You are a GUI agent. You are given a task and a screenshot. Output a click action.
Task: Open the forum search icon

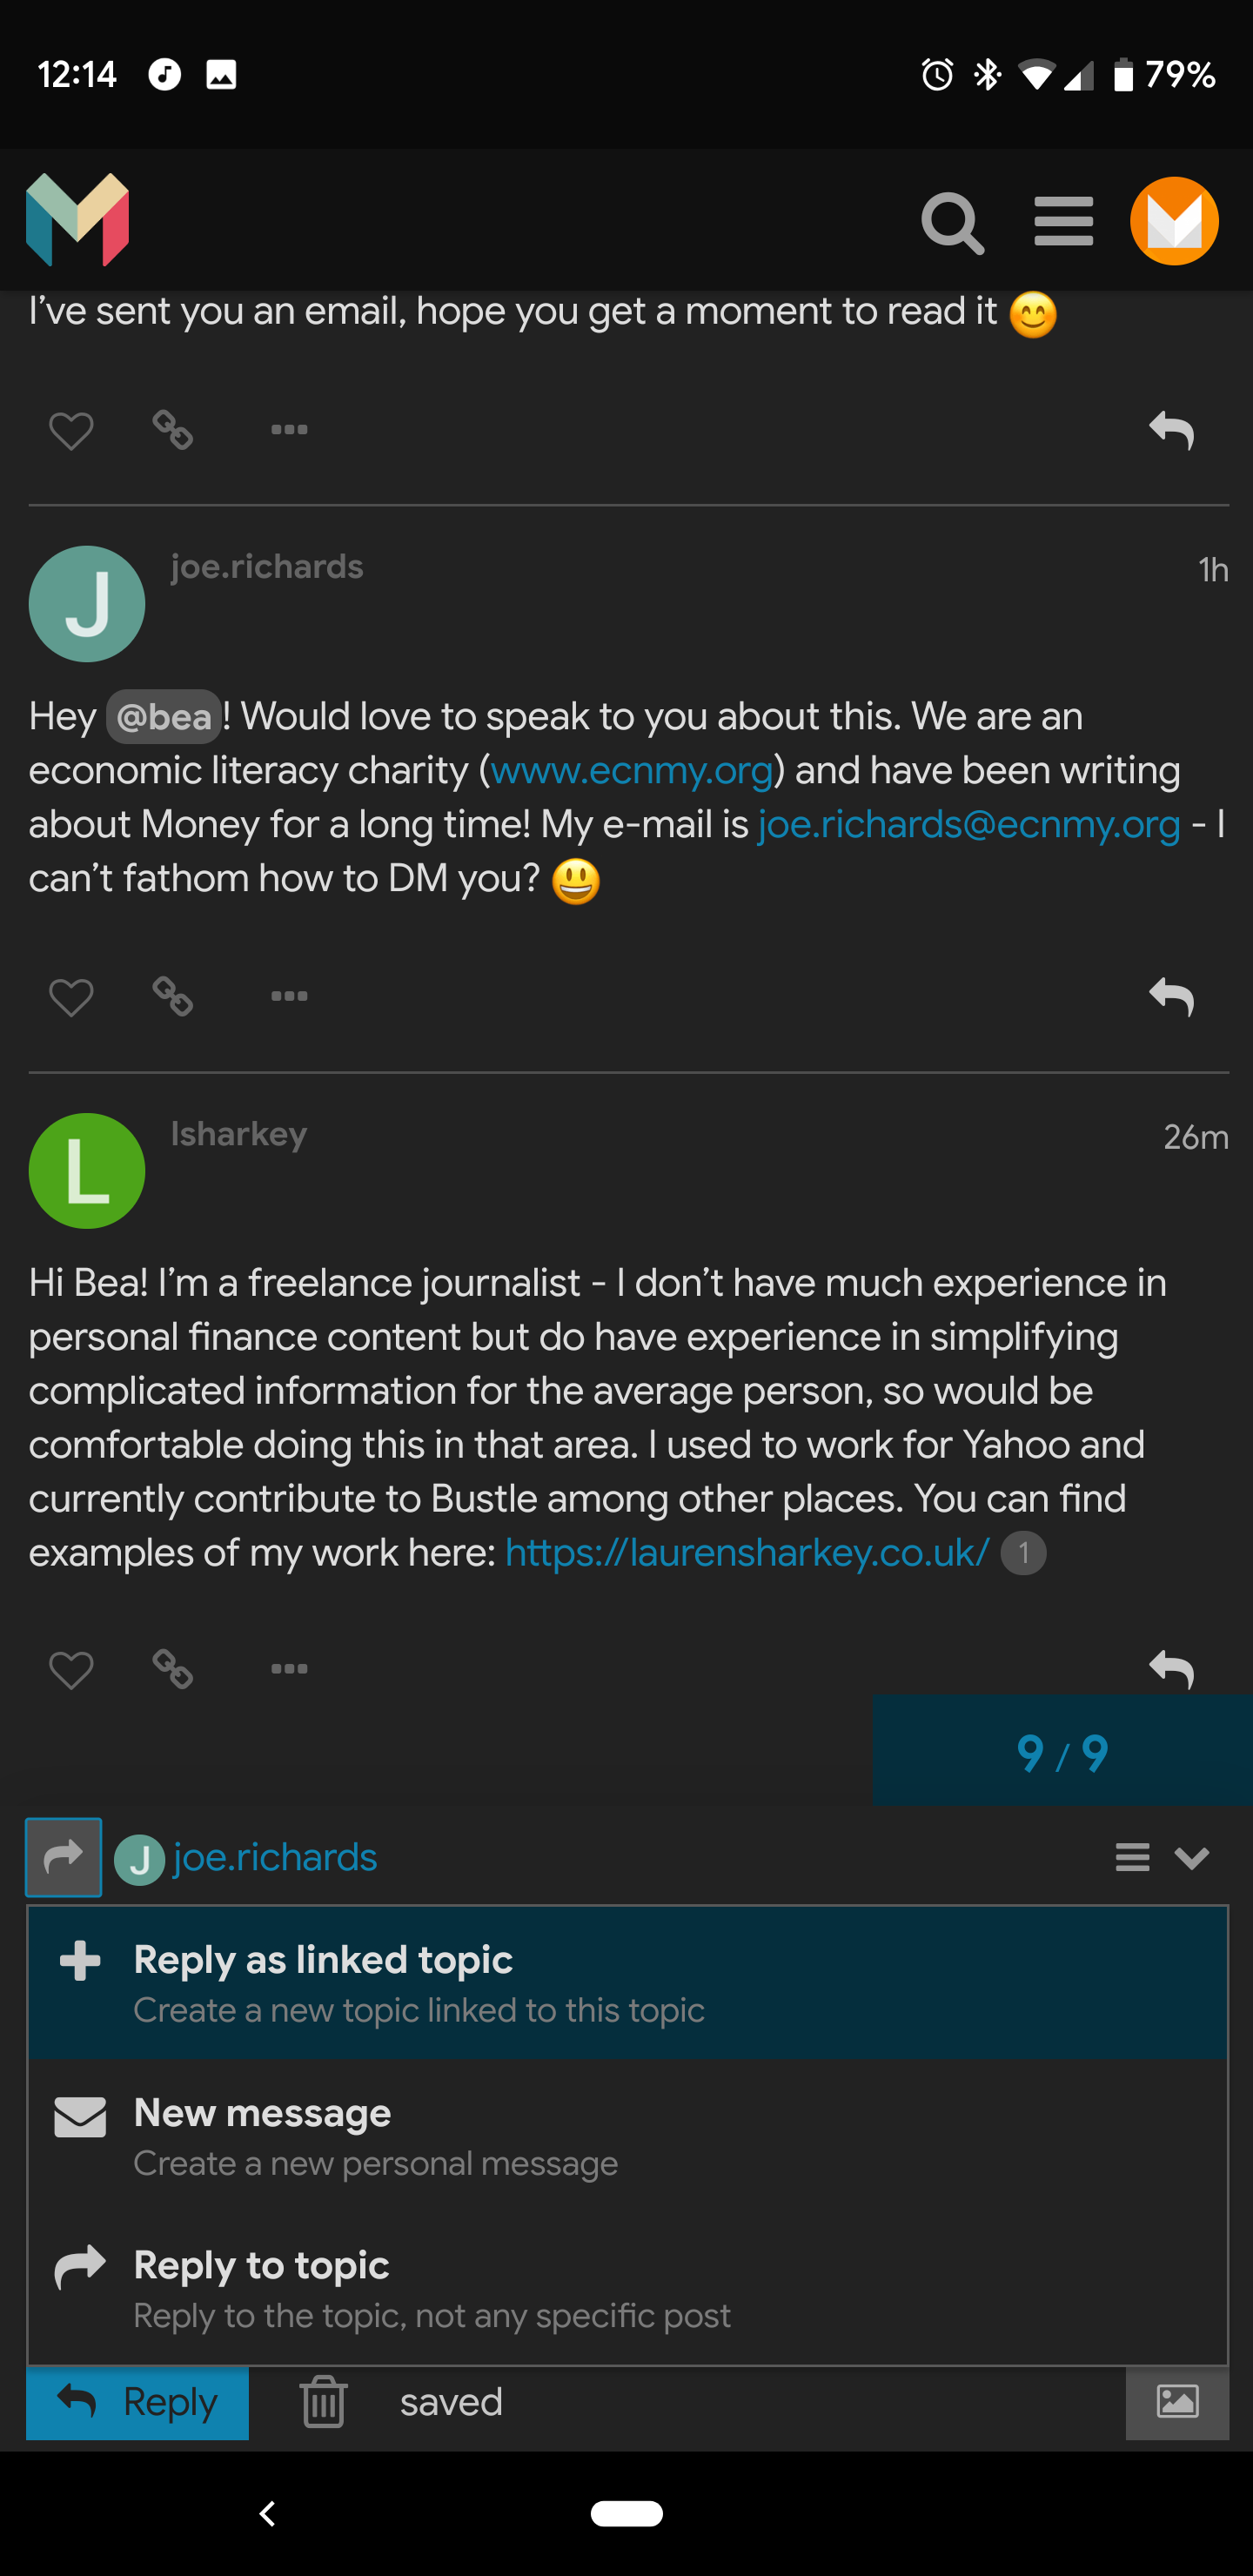(x=951, y=222)
